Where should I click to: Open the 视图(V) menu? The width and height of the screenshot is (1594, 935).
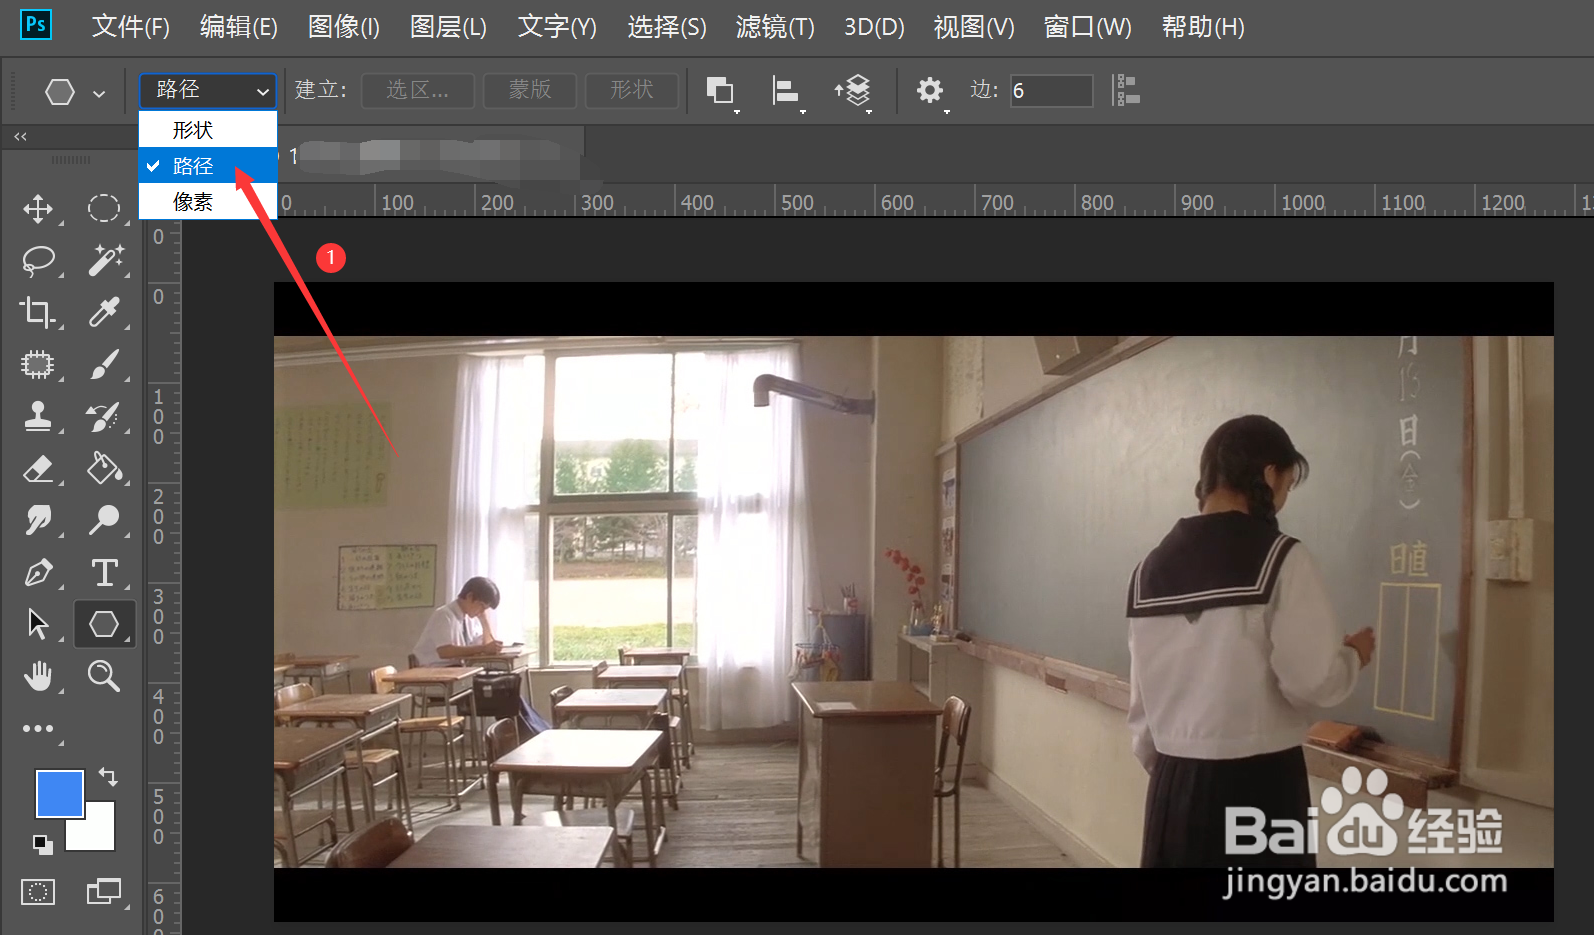[974, 27]
